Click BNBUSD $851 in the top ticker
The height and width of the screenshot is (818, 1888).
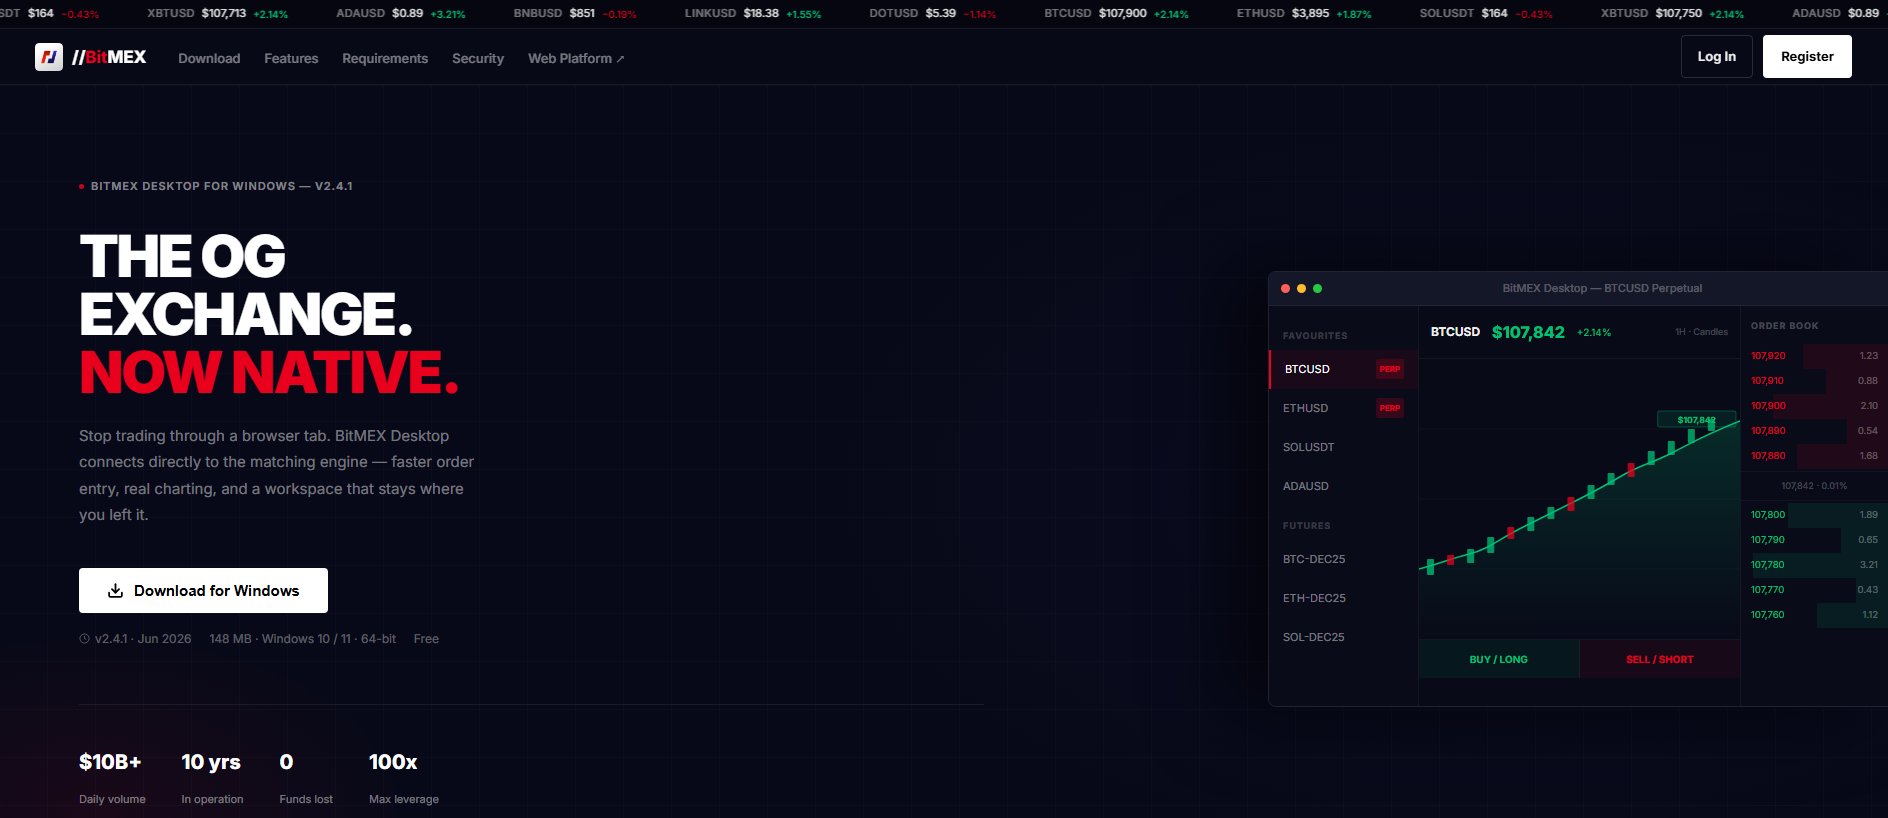[x=575, y=14]
